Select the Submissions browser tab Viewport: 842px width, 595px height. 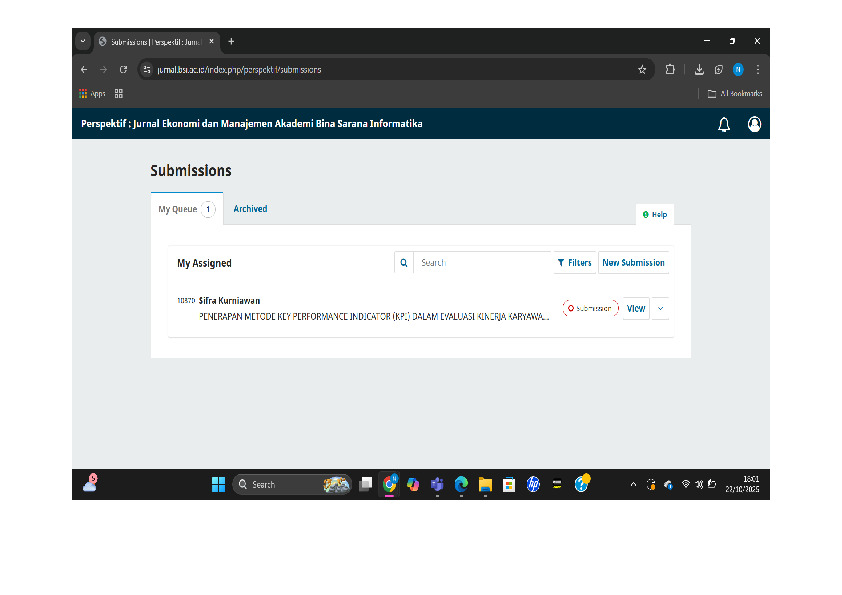click(156, 41)
